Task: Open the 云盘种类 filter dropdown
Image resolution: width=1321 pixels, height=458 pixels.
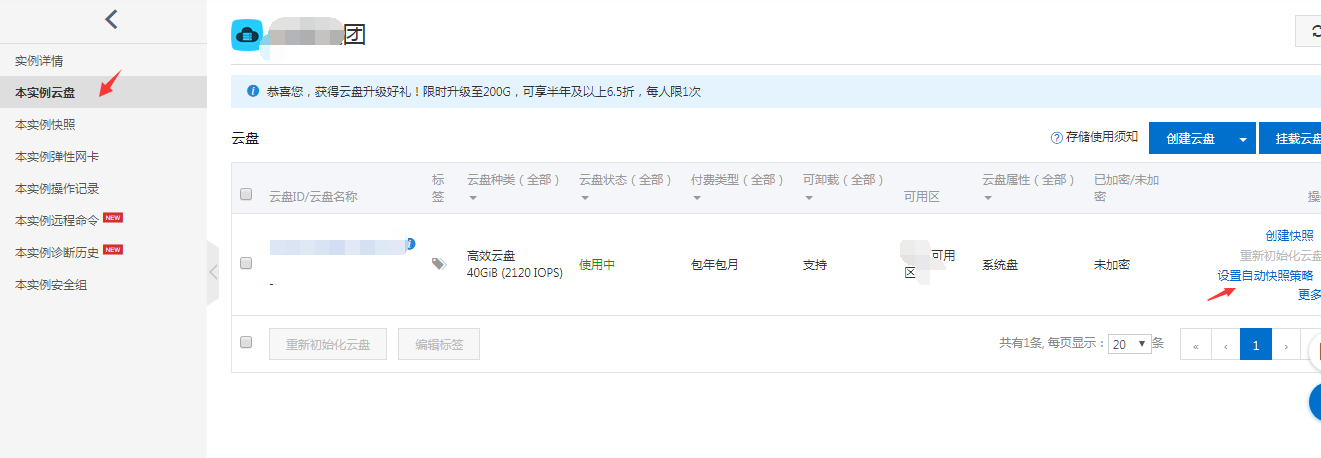Action: (472, 198)
